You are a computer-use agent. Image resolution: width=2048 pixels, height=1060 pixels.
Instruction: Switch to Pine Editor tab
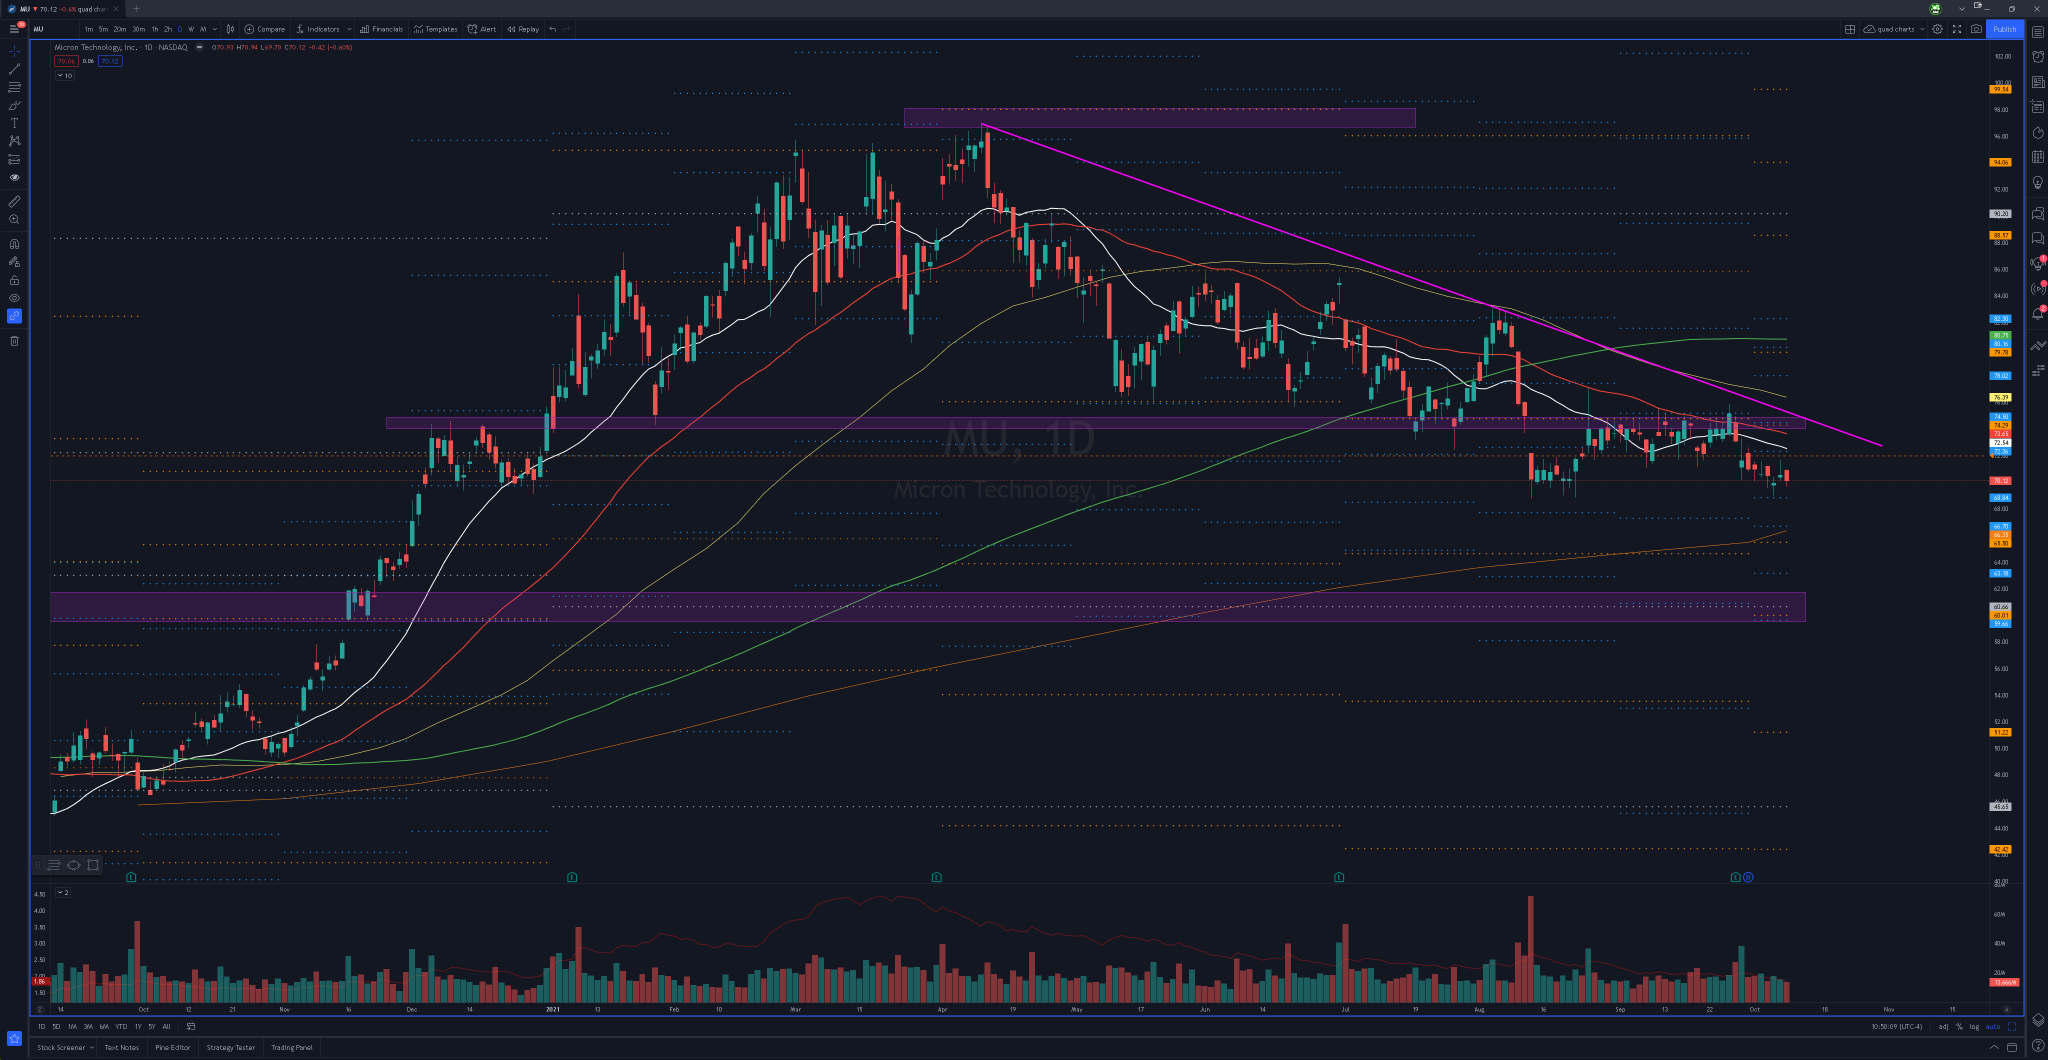click(x=173, y=1048)
